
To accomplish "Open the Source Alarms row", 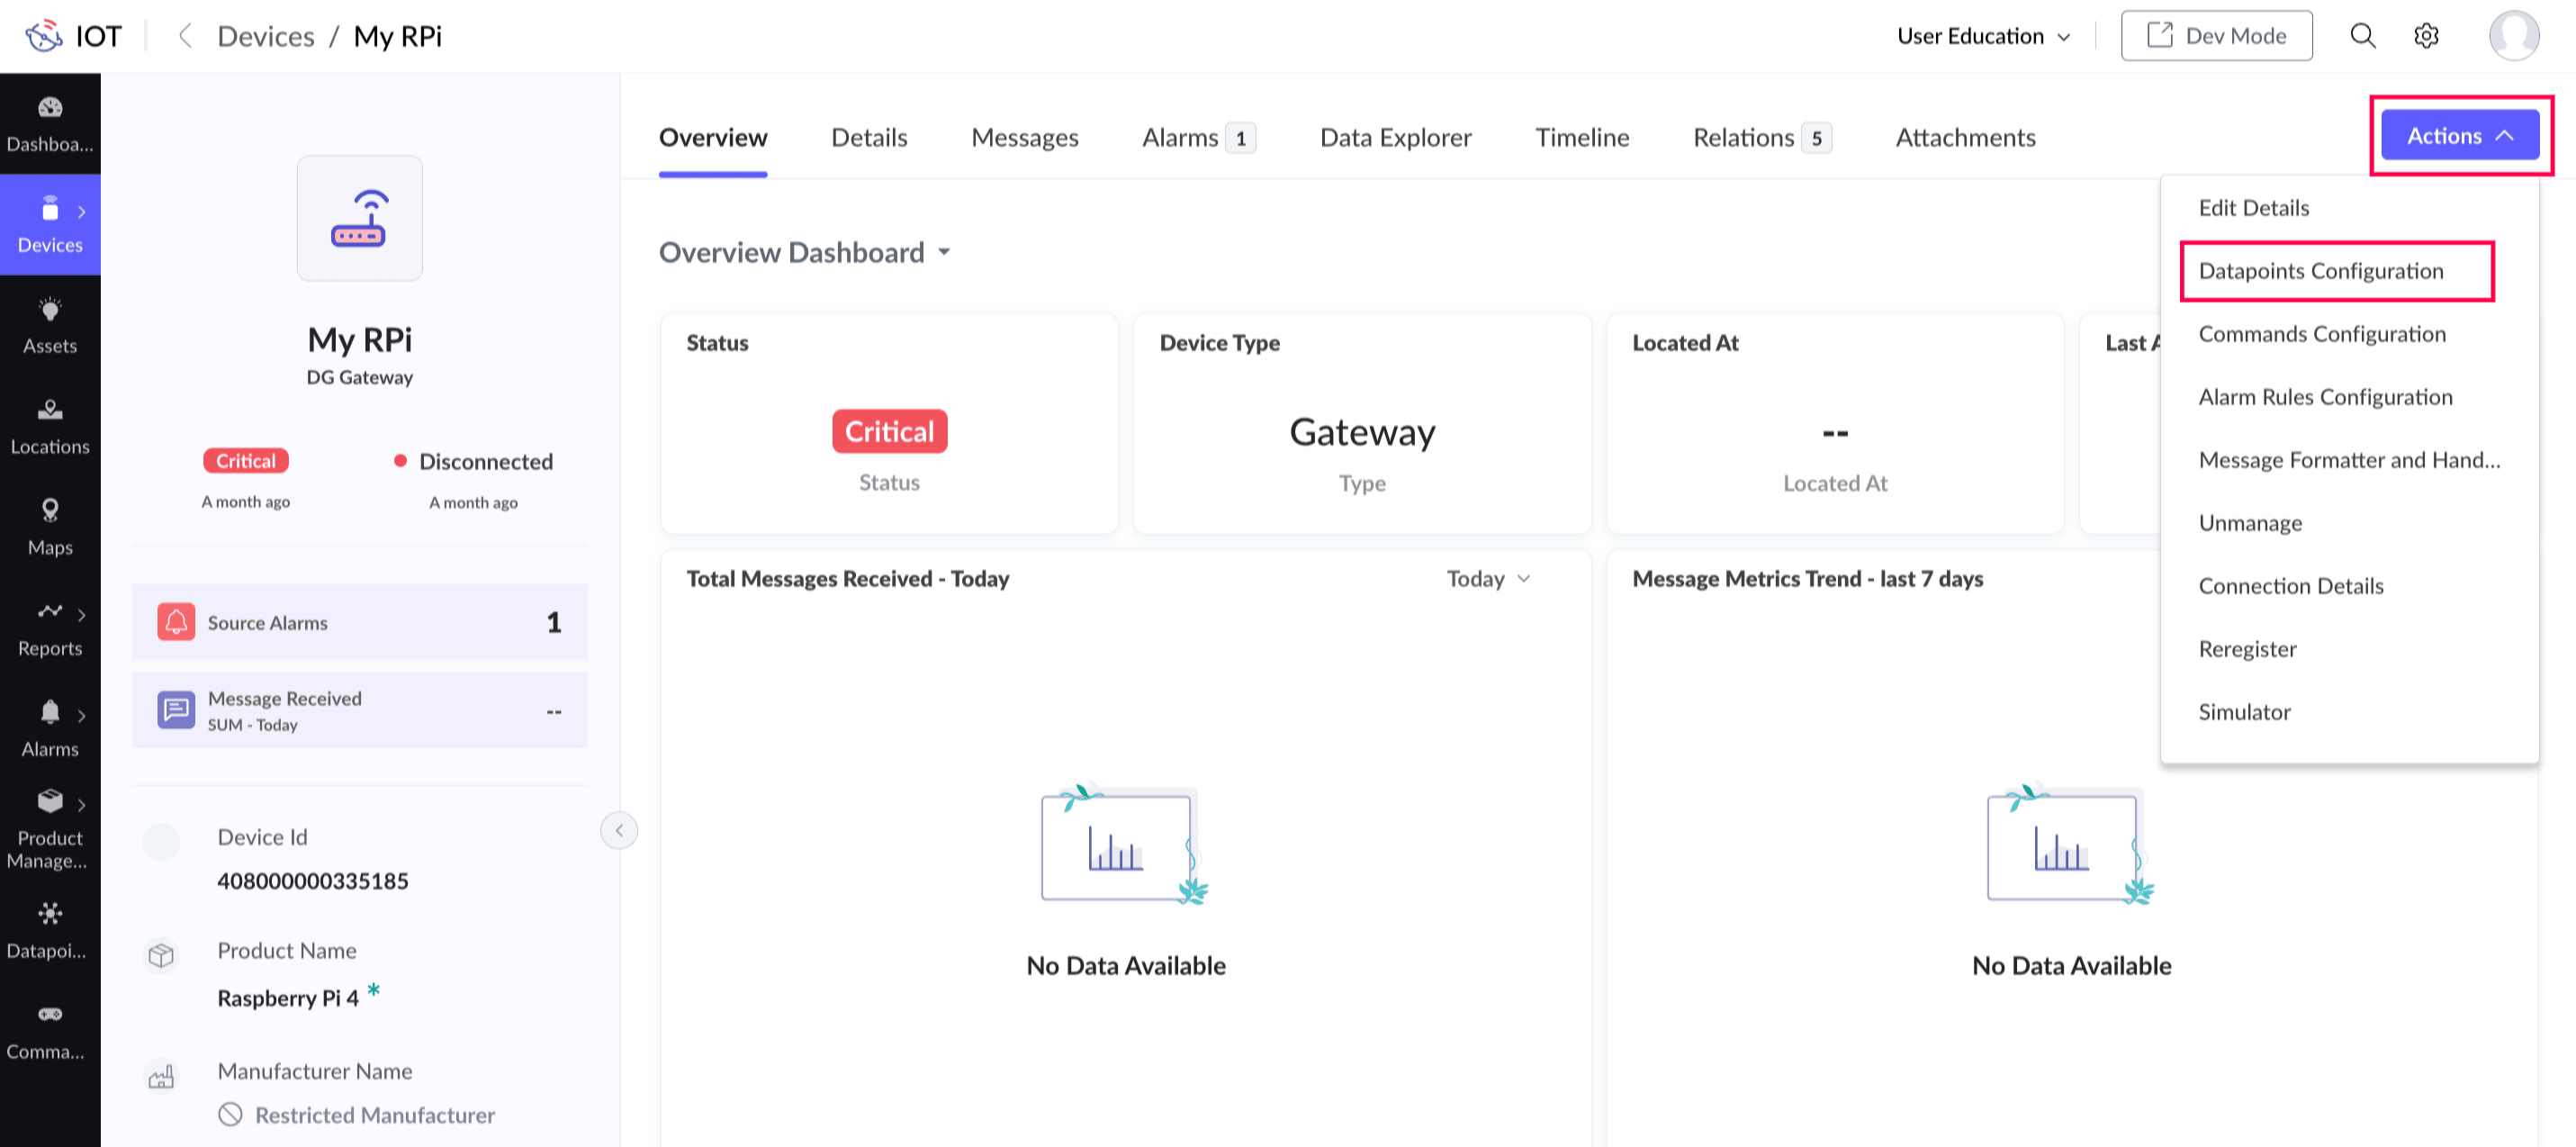I will pyautogui.click(x=359, y=622).
